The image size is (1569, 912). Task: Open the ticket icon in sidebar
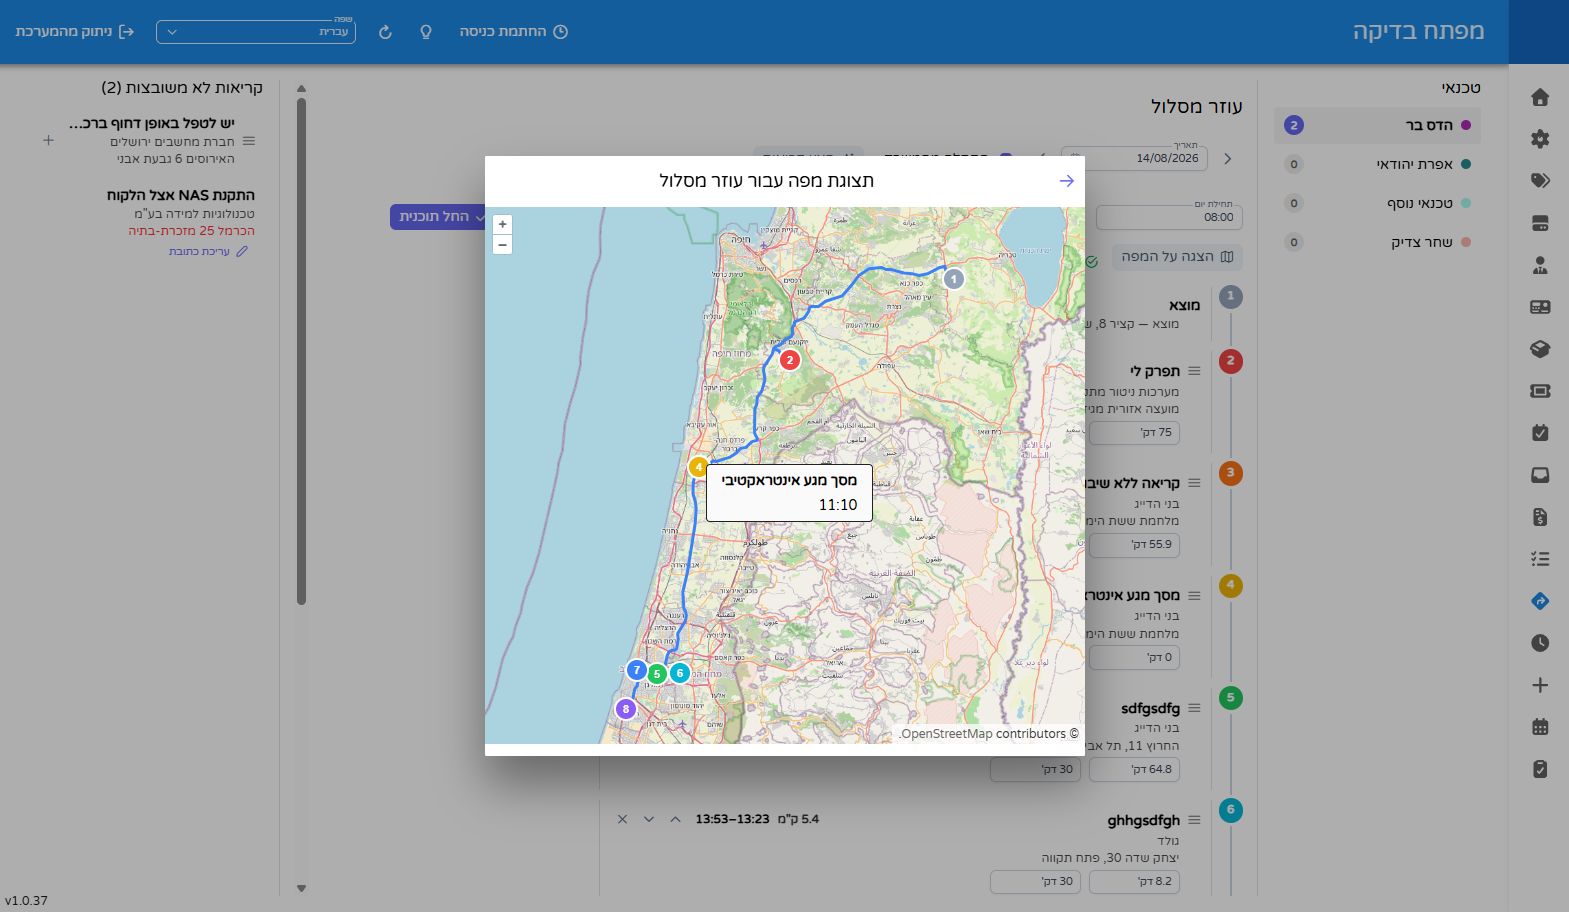pos(1540,391)
